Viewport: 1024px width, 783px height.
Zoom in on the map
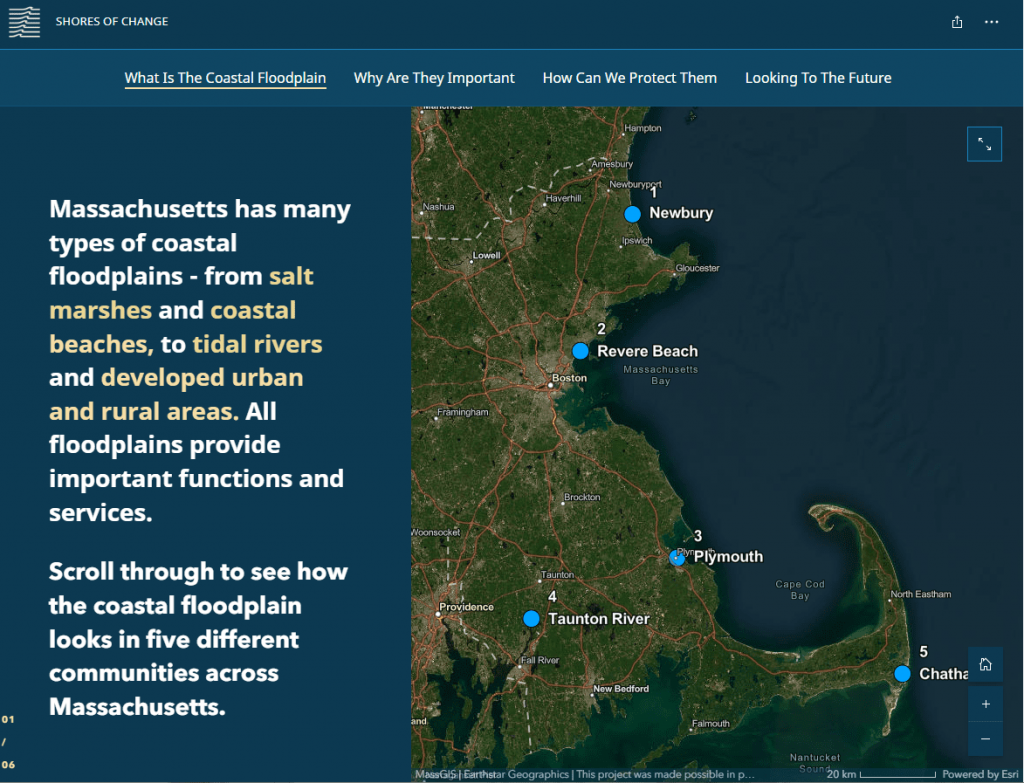pos(985,704)
